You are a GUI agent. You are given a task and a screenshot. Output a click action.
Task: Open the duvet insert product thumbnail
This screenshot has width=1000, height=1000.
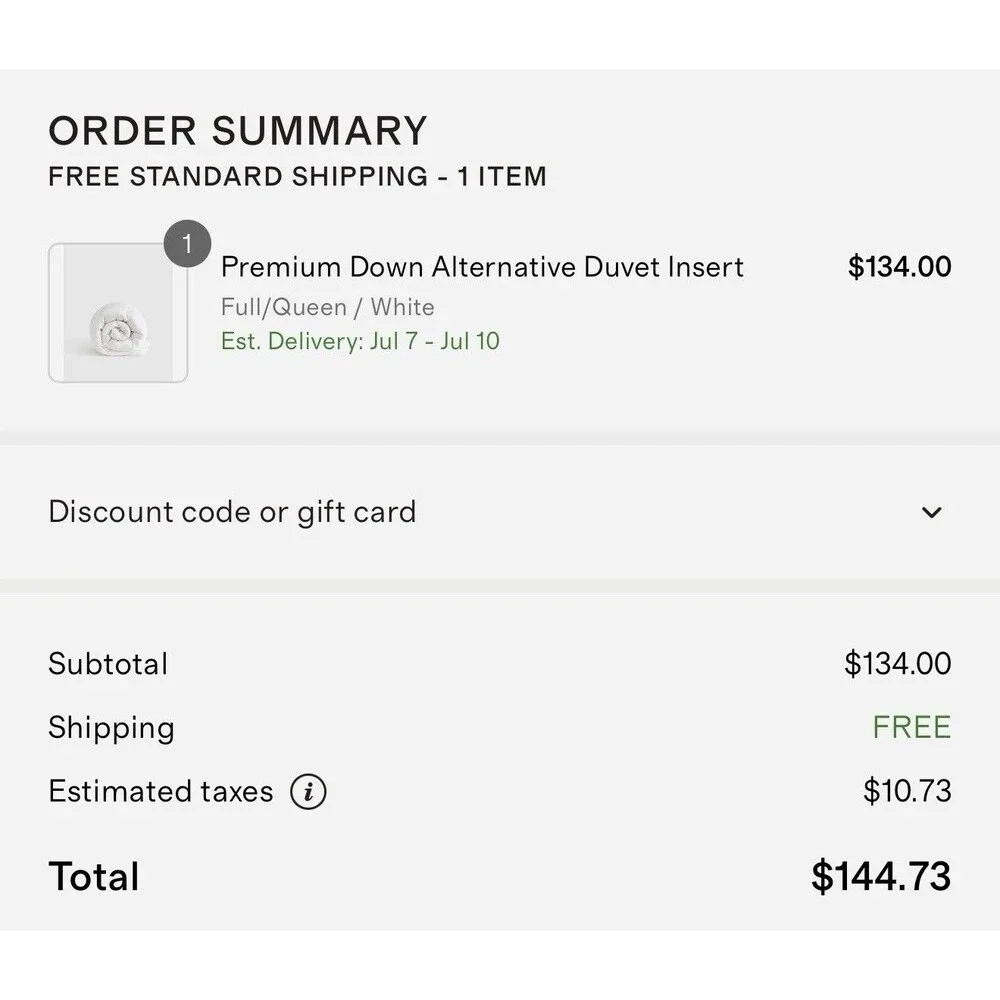(x=118, y=312)
